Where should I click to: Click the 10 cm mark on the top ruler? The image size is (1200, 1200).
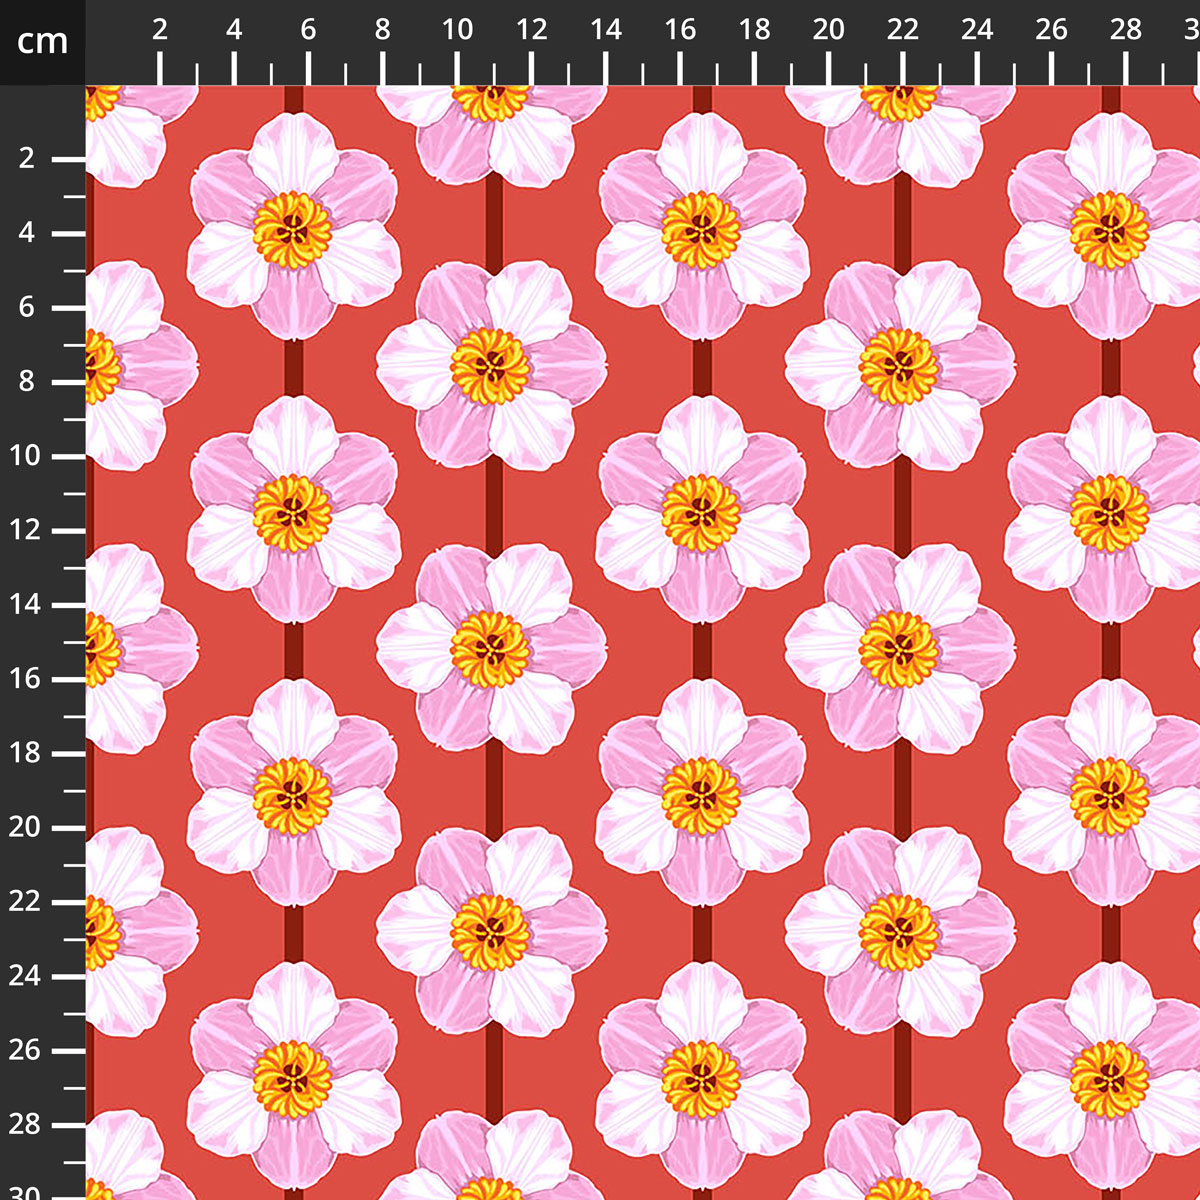coord(457,30)
